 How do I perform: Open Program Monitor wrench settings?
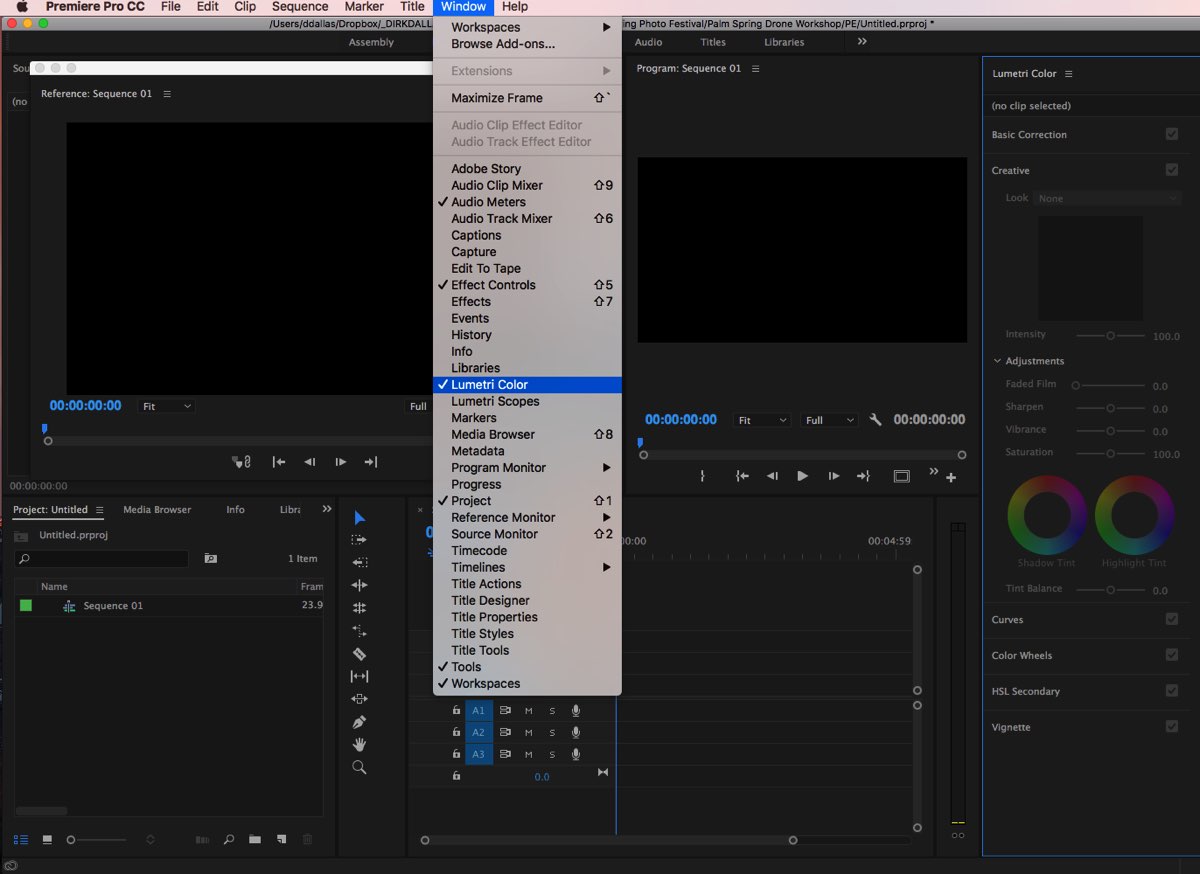click(876, 420)
